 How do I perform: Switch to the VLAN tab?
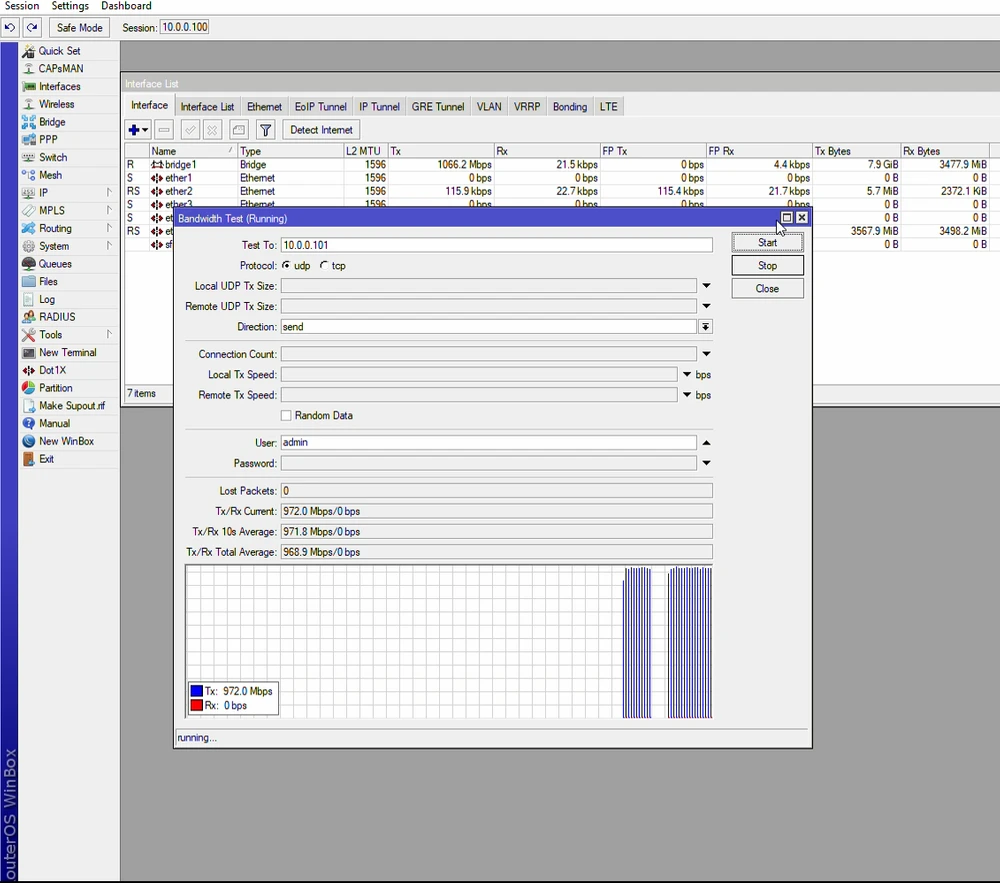tap(488, 106)
